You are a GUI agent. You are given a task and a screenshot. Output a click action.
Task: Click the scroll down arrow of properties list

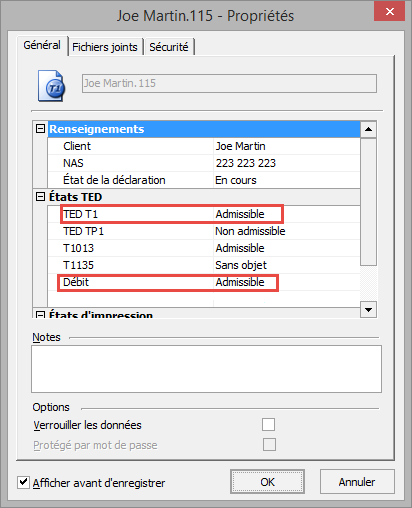tap(368, 310)
